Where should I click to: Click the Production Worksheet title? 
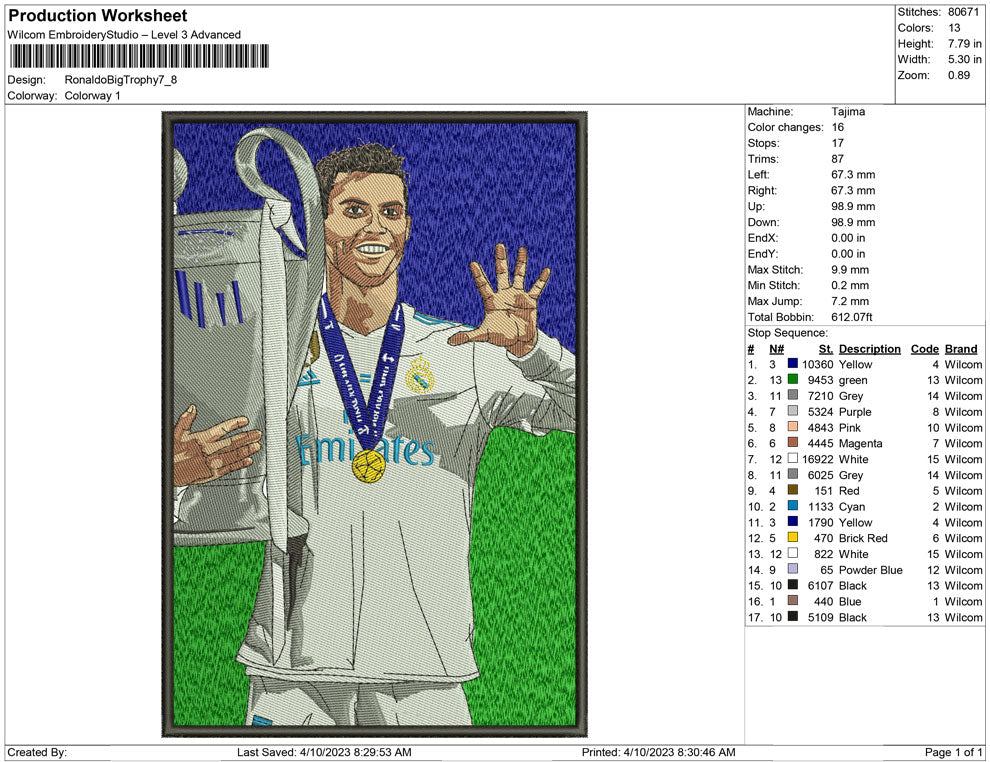click(98, 16)
